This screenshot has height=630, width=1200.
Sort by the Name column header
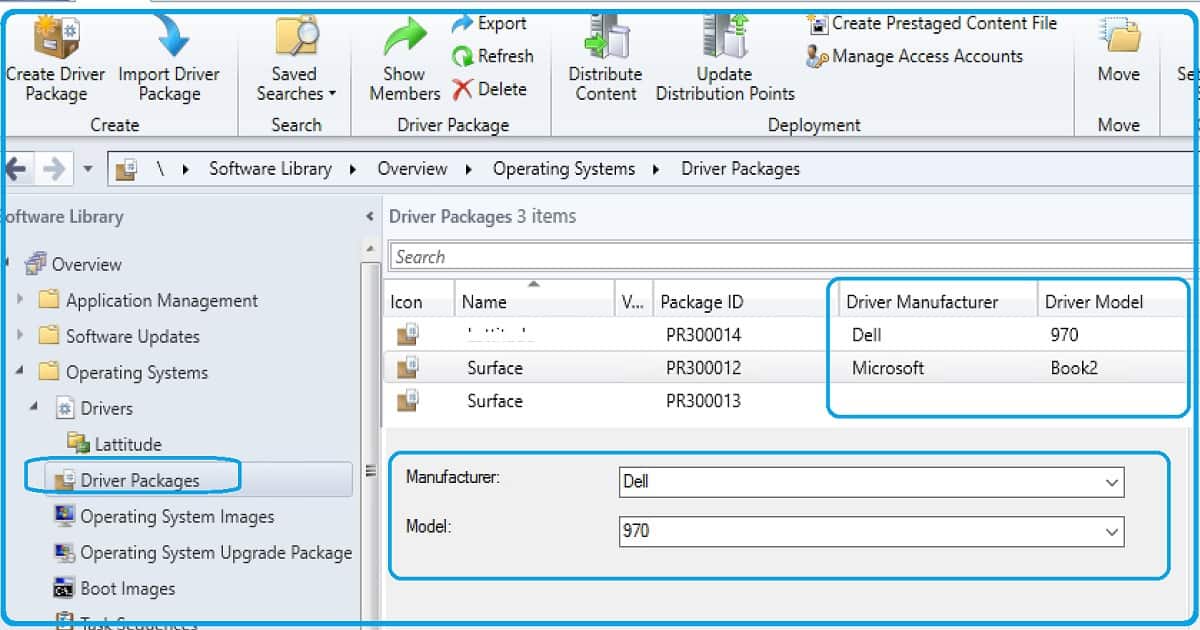coord(534,301)
